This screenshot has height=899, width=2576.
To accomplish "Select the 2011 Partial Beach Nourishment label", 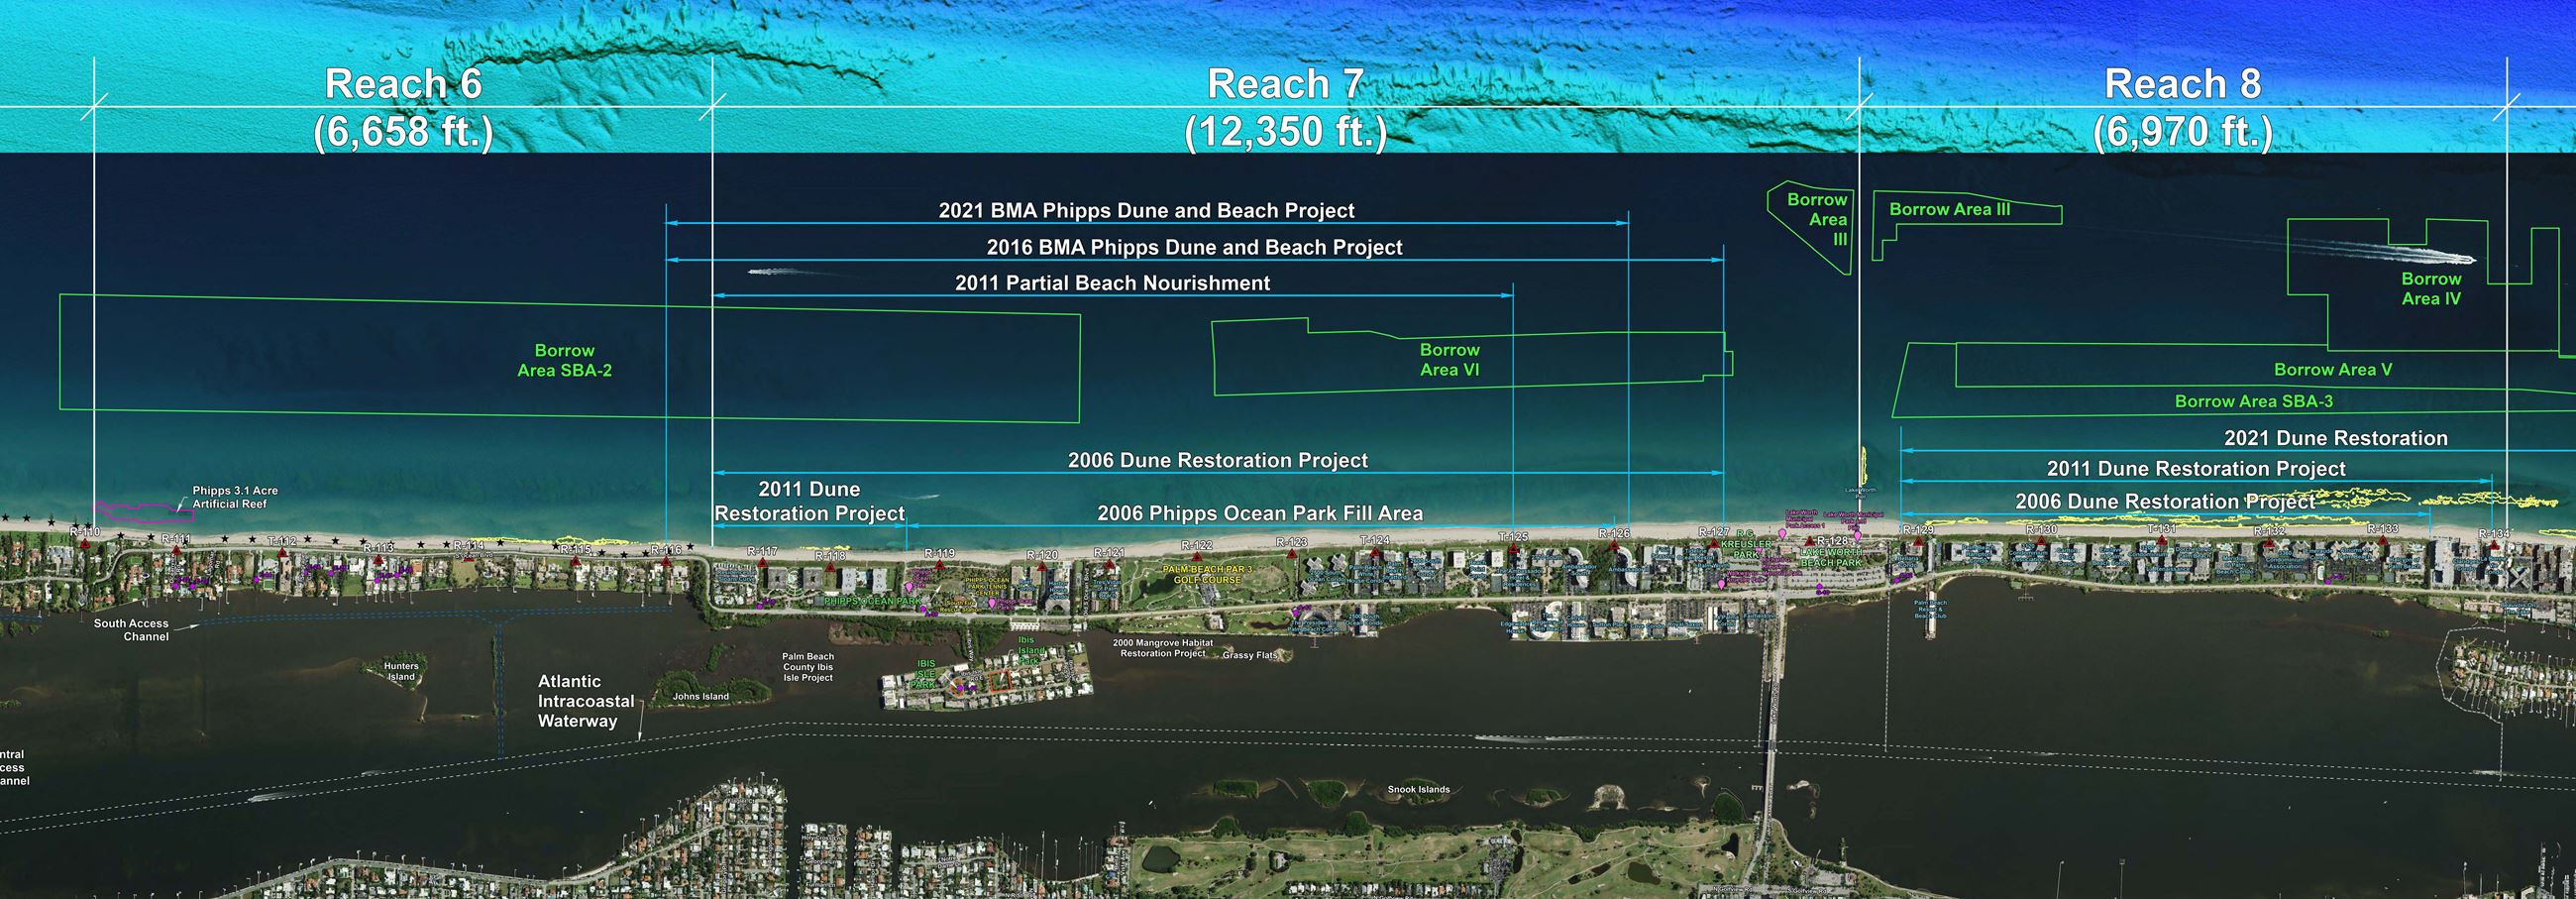I will 1112,283.
